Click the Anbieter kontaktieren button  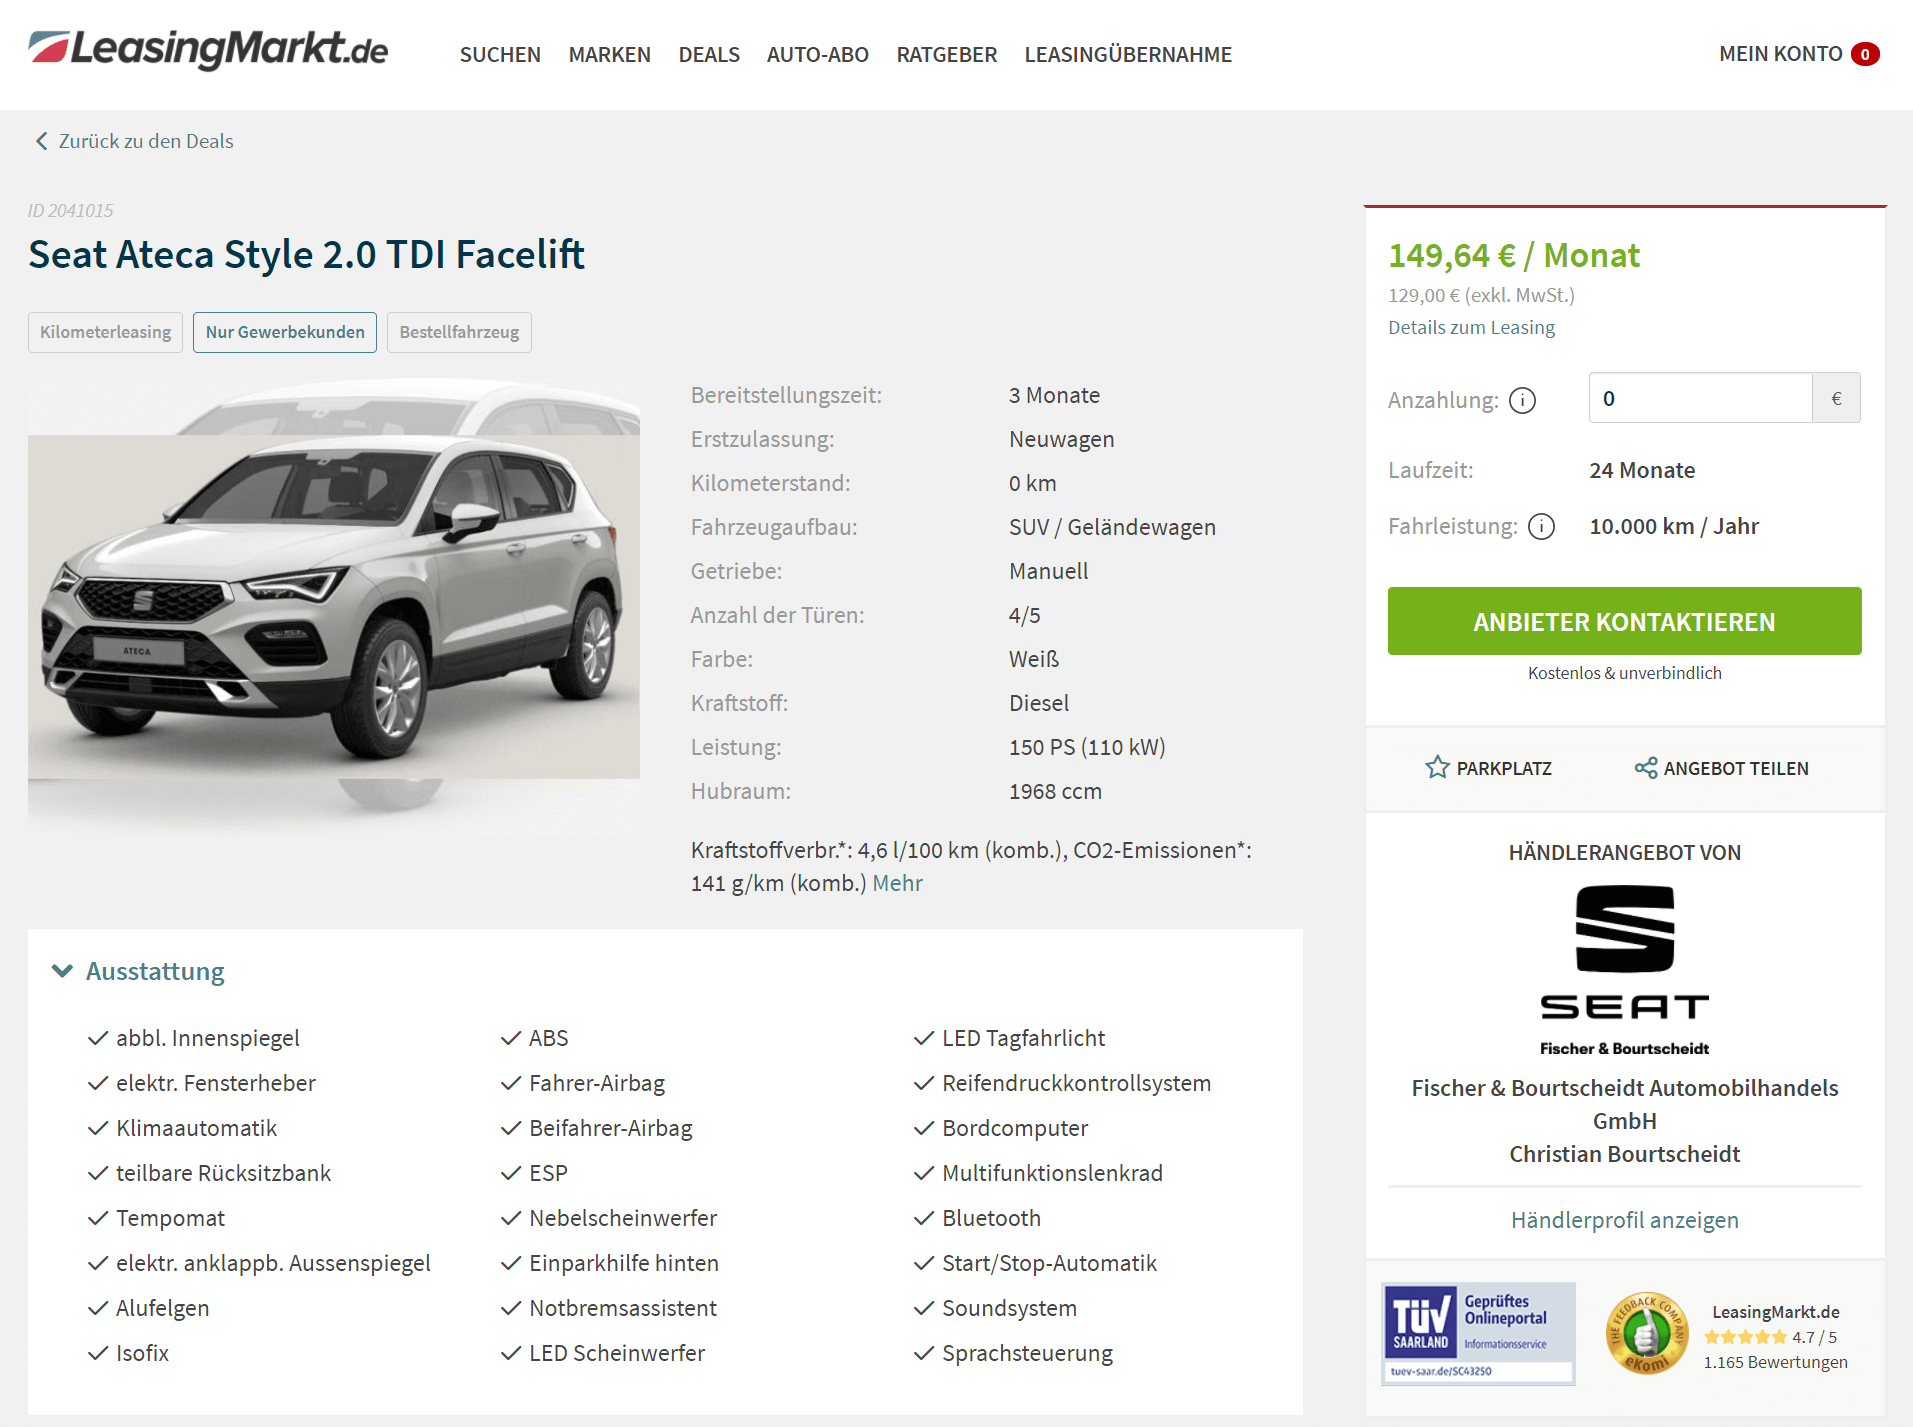[1624, 621]
